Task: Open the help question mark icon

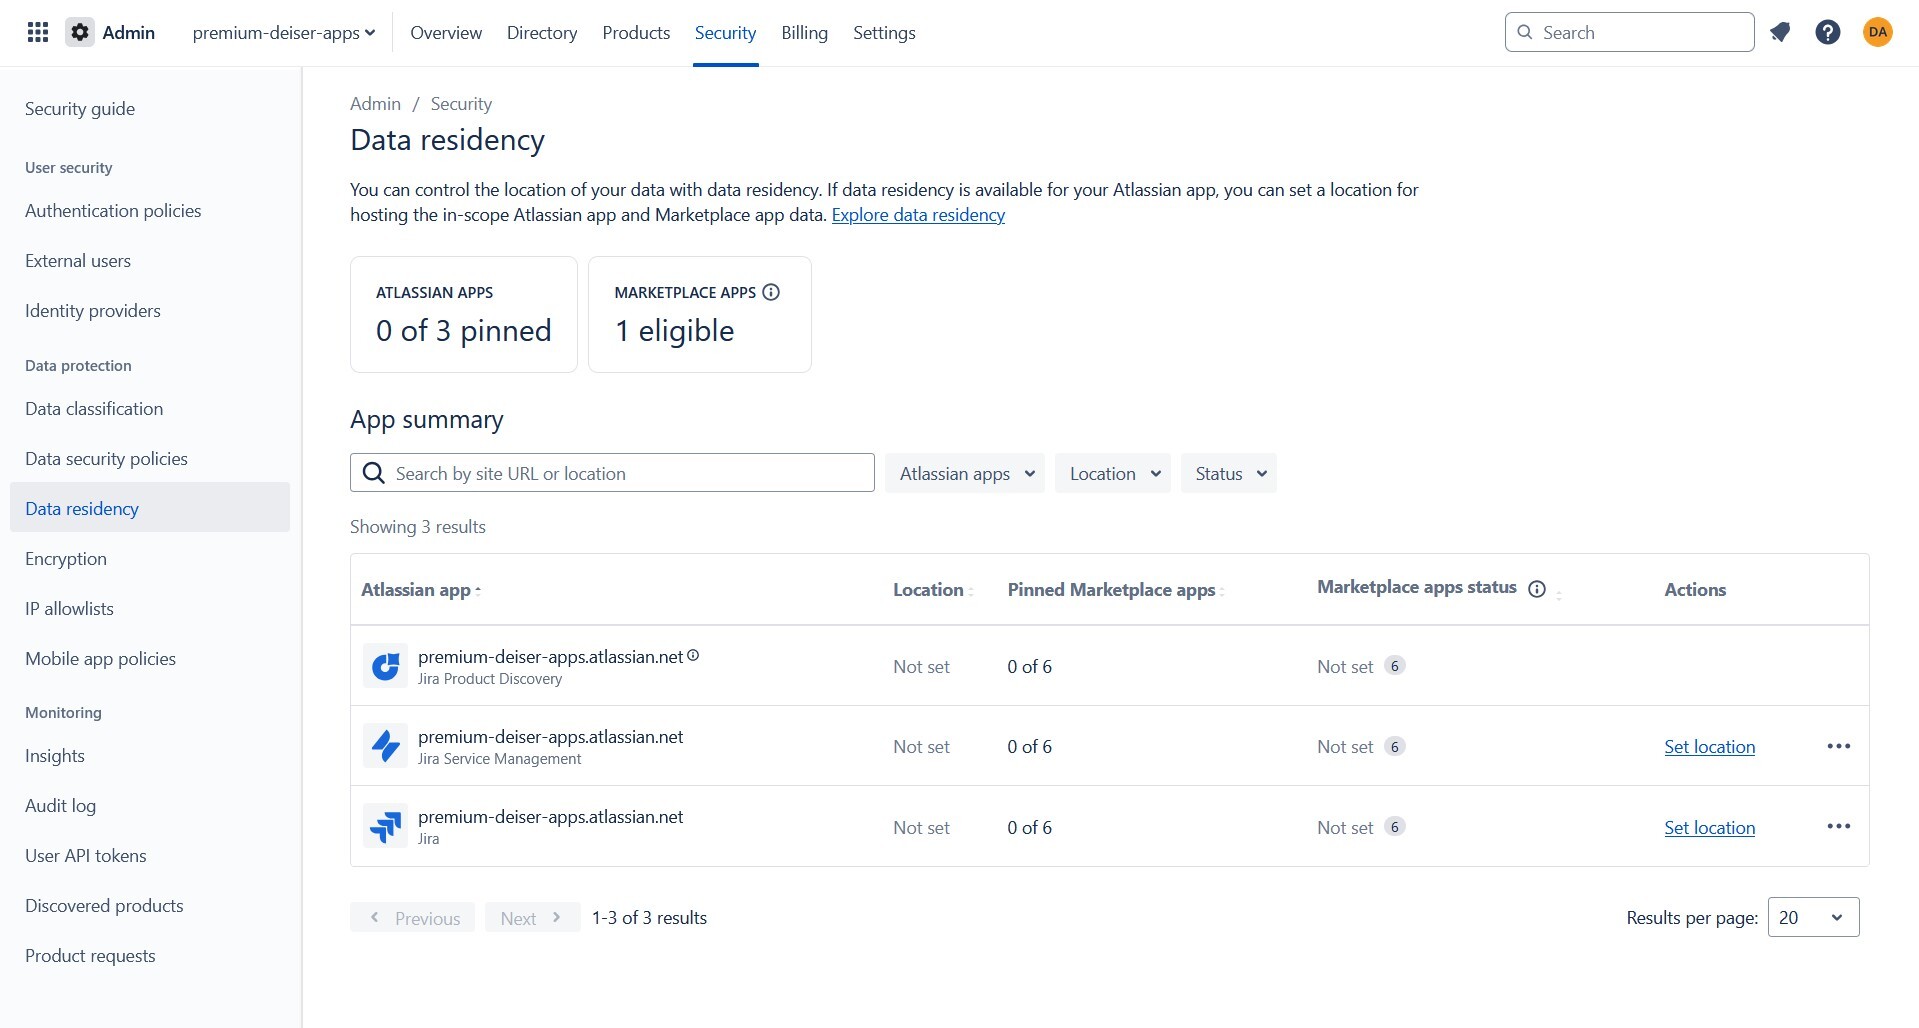Action: pos(1828,32)
